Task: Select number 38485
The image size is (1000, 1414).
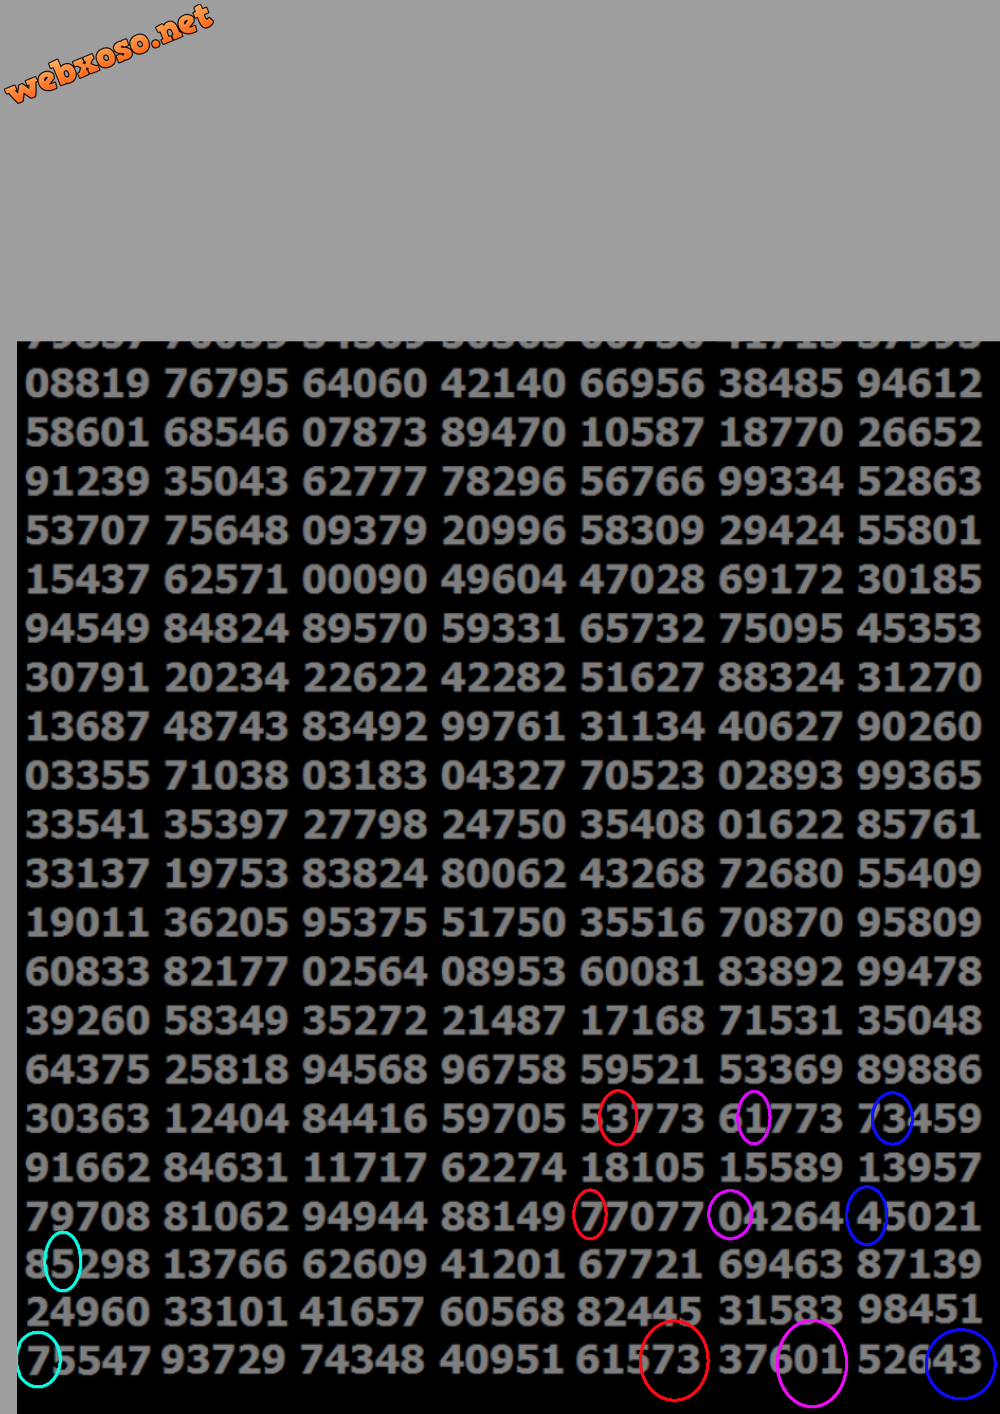Action: click(781, 383)
